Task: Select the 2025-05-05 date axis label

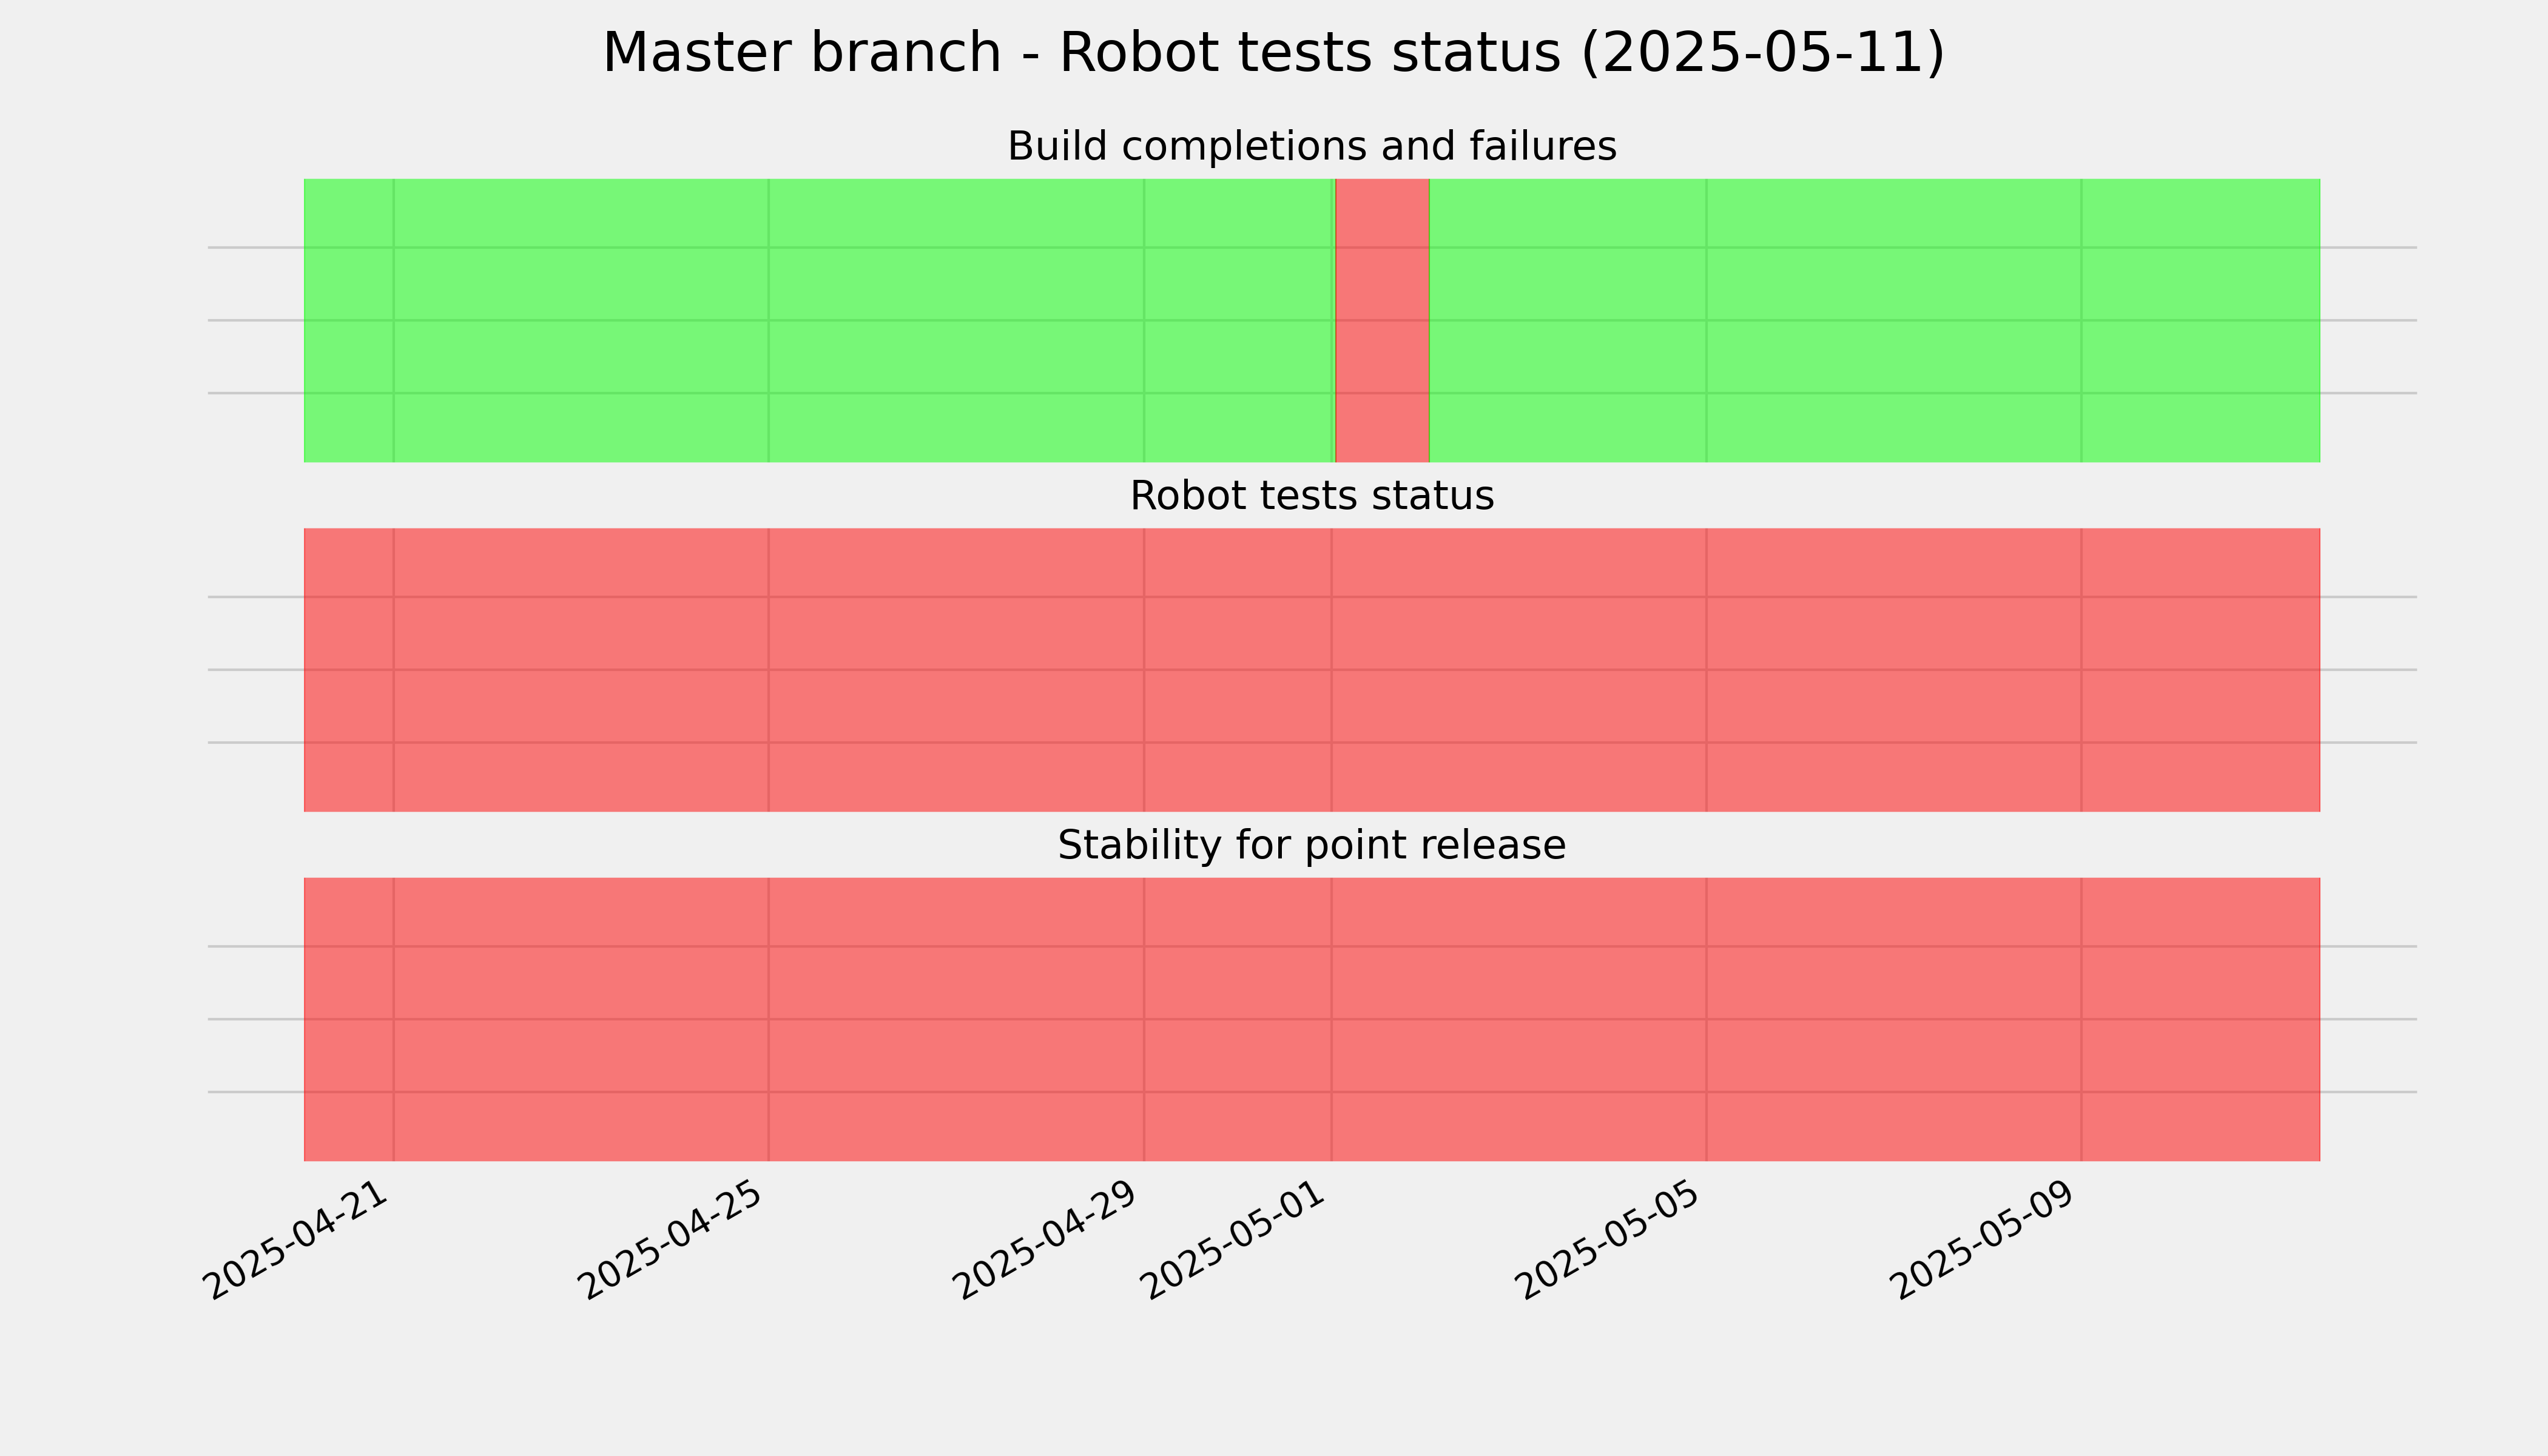Action: point(1610,1241)
